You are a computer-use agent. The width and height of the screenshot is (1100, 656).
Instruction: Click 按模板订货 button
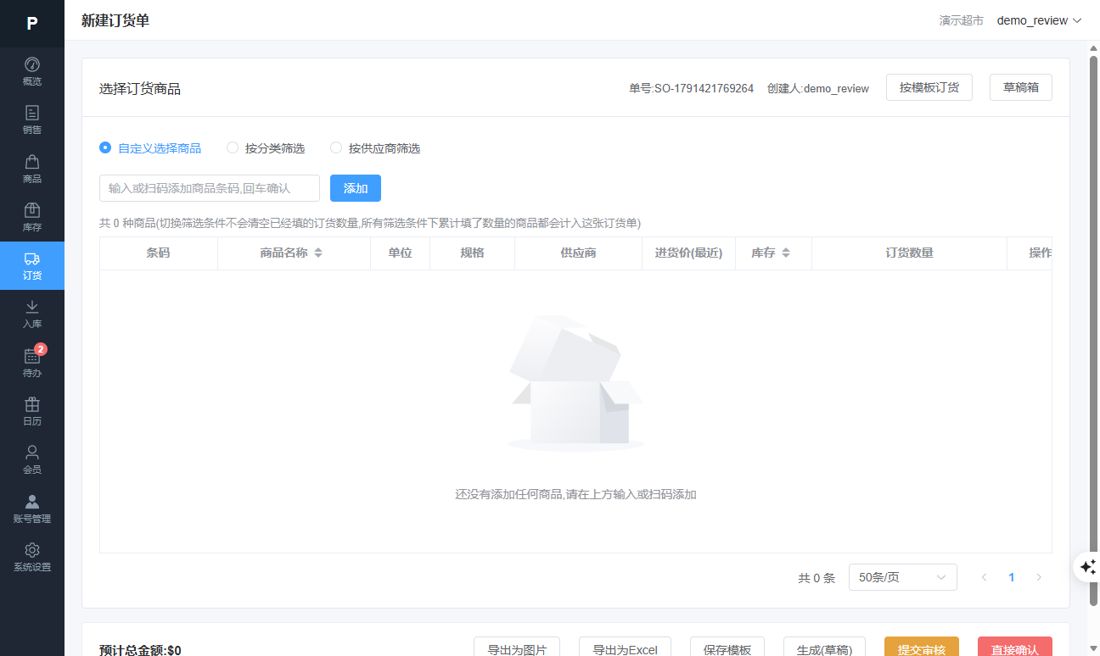tap(929, 88)
